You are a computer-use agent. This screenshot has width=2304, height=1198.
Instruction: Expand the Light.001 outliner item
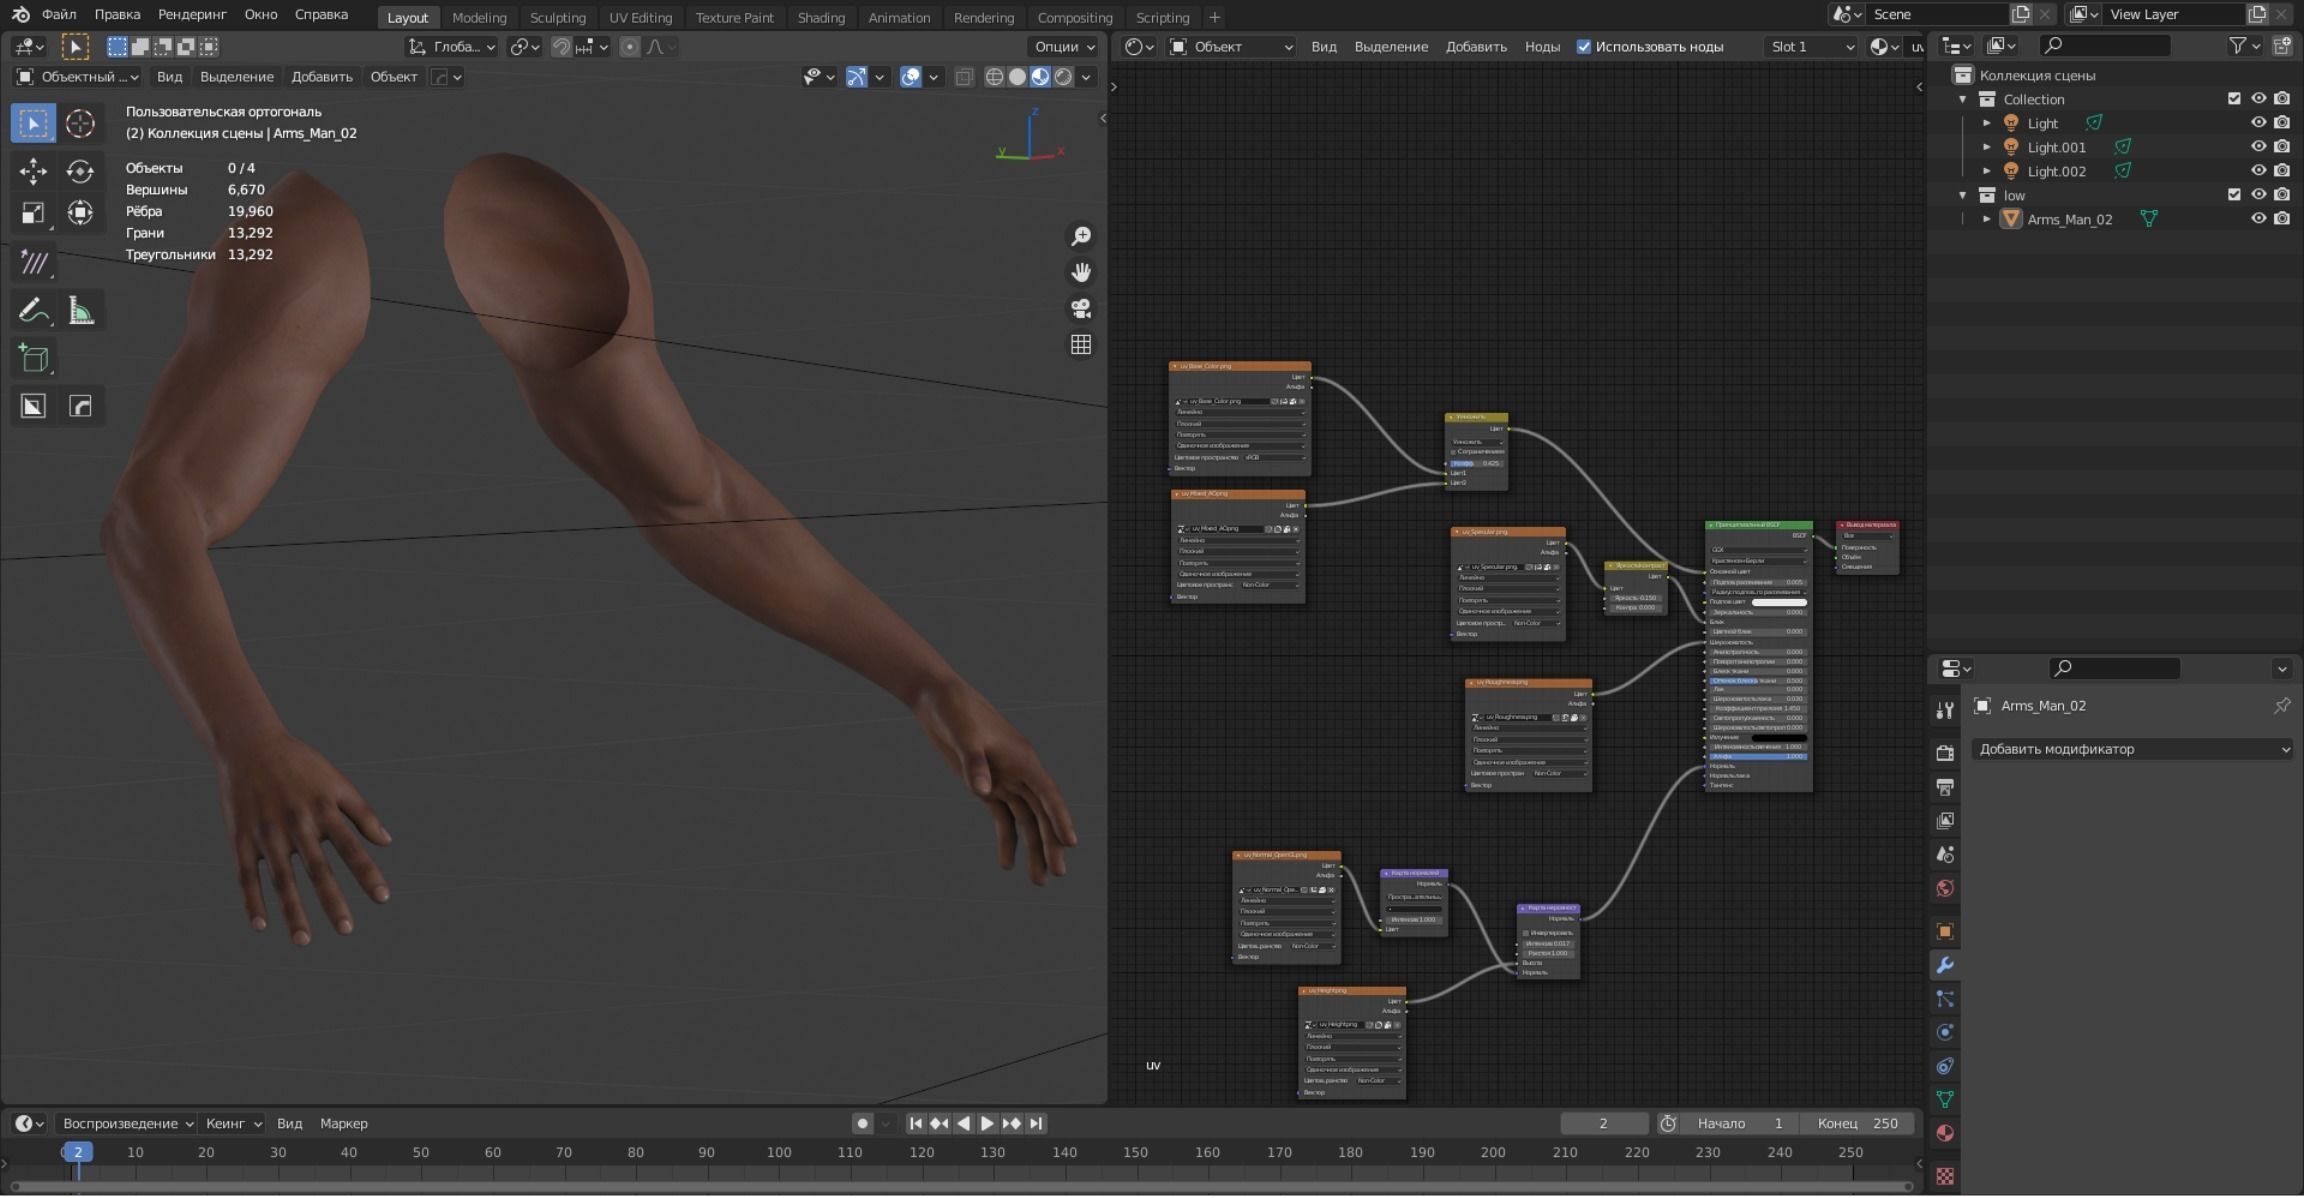point(1987,147)
